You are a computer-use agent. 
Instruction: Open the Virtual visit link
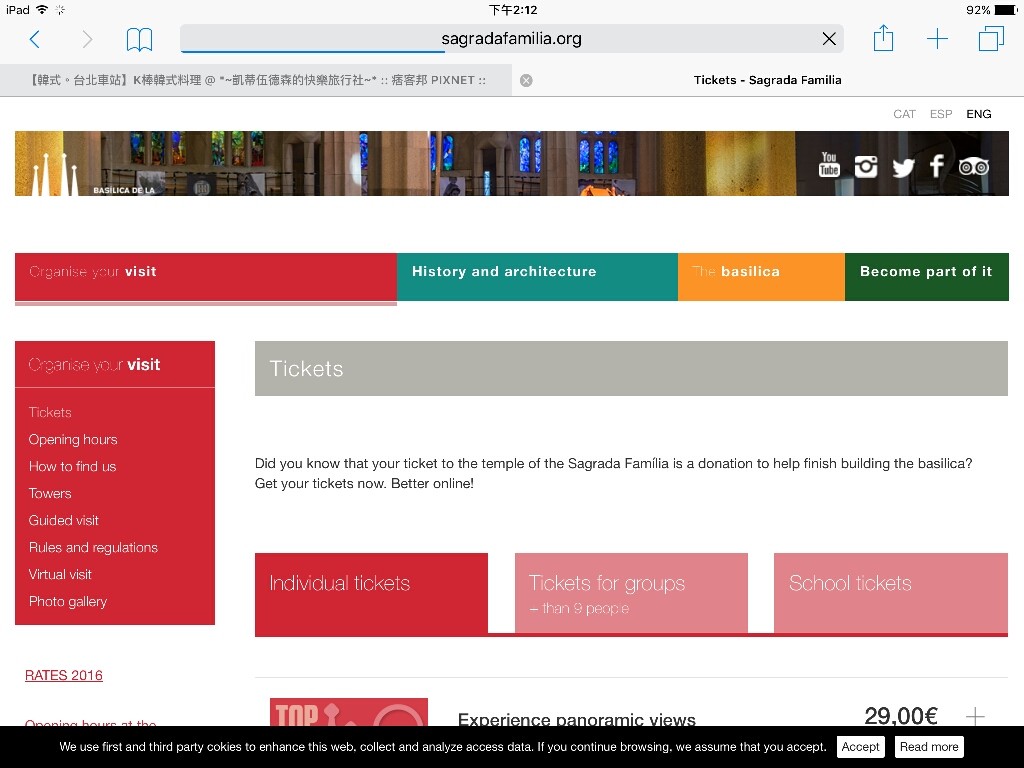pyautogui.click(x=59, y=574)
